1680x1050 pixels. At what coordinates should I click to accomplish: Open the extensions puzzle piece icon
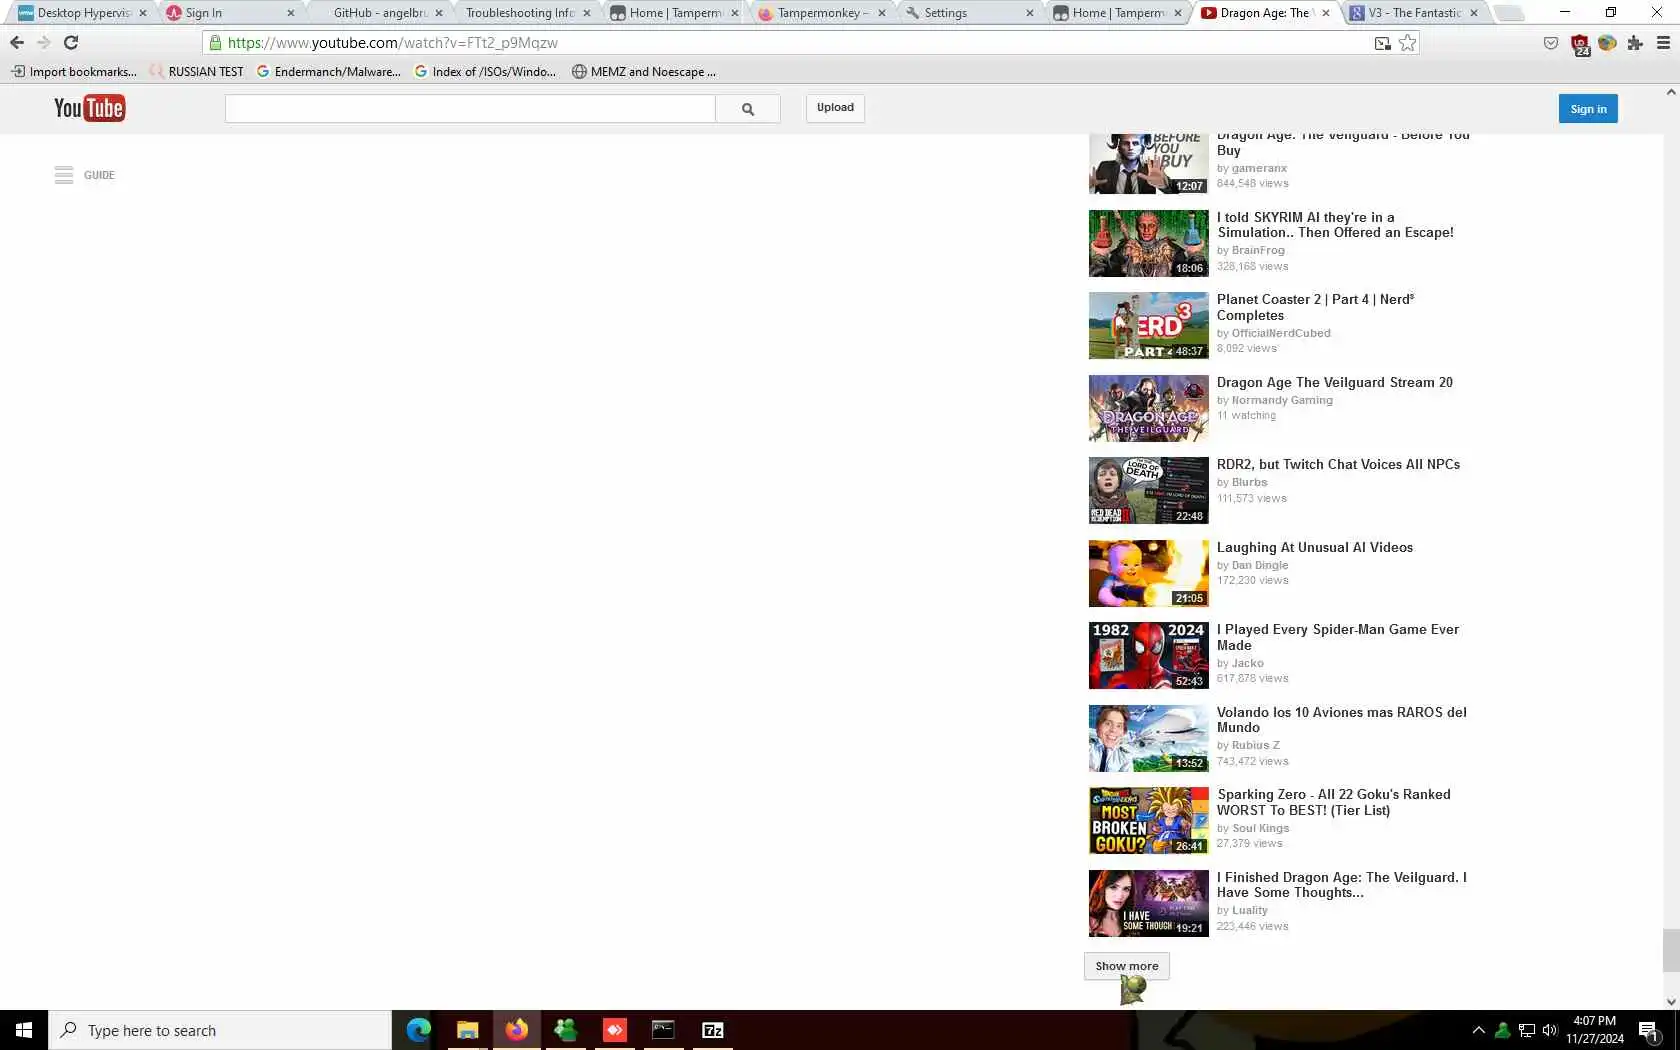tap(1635, 43)
